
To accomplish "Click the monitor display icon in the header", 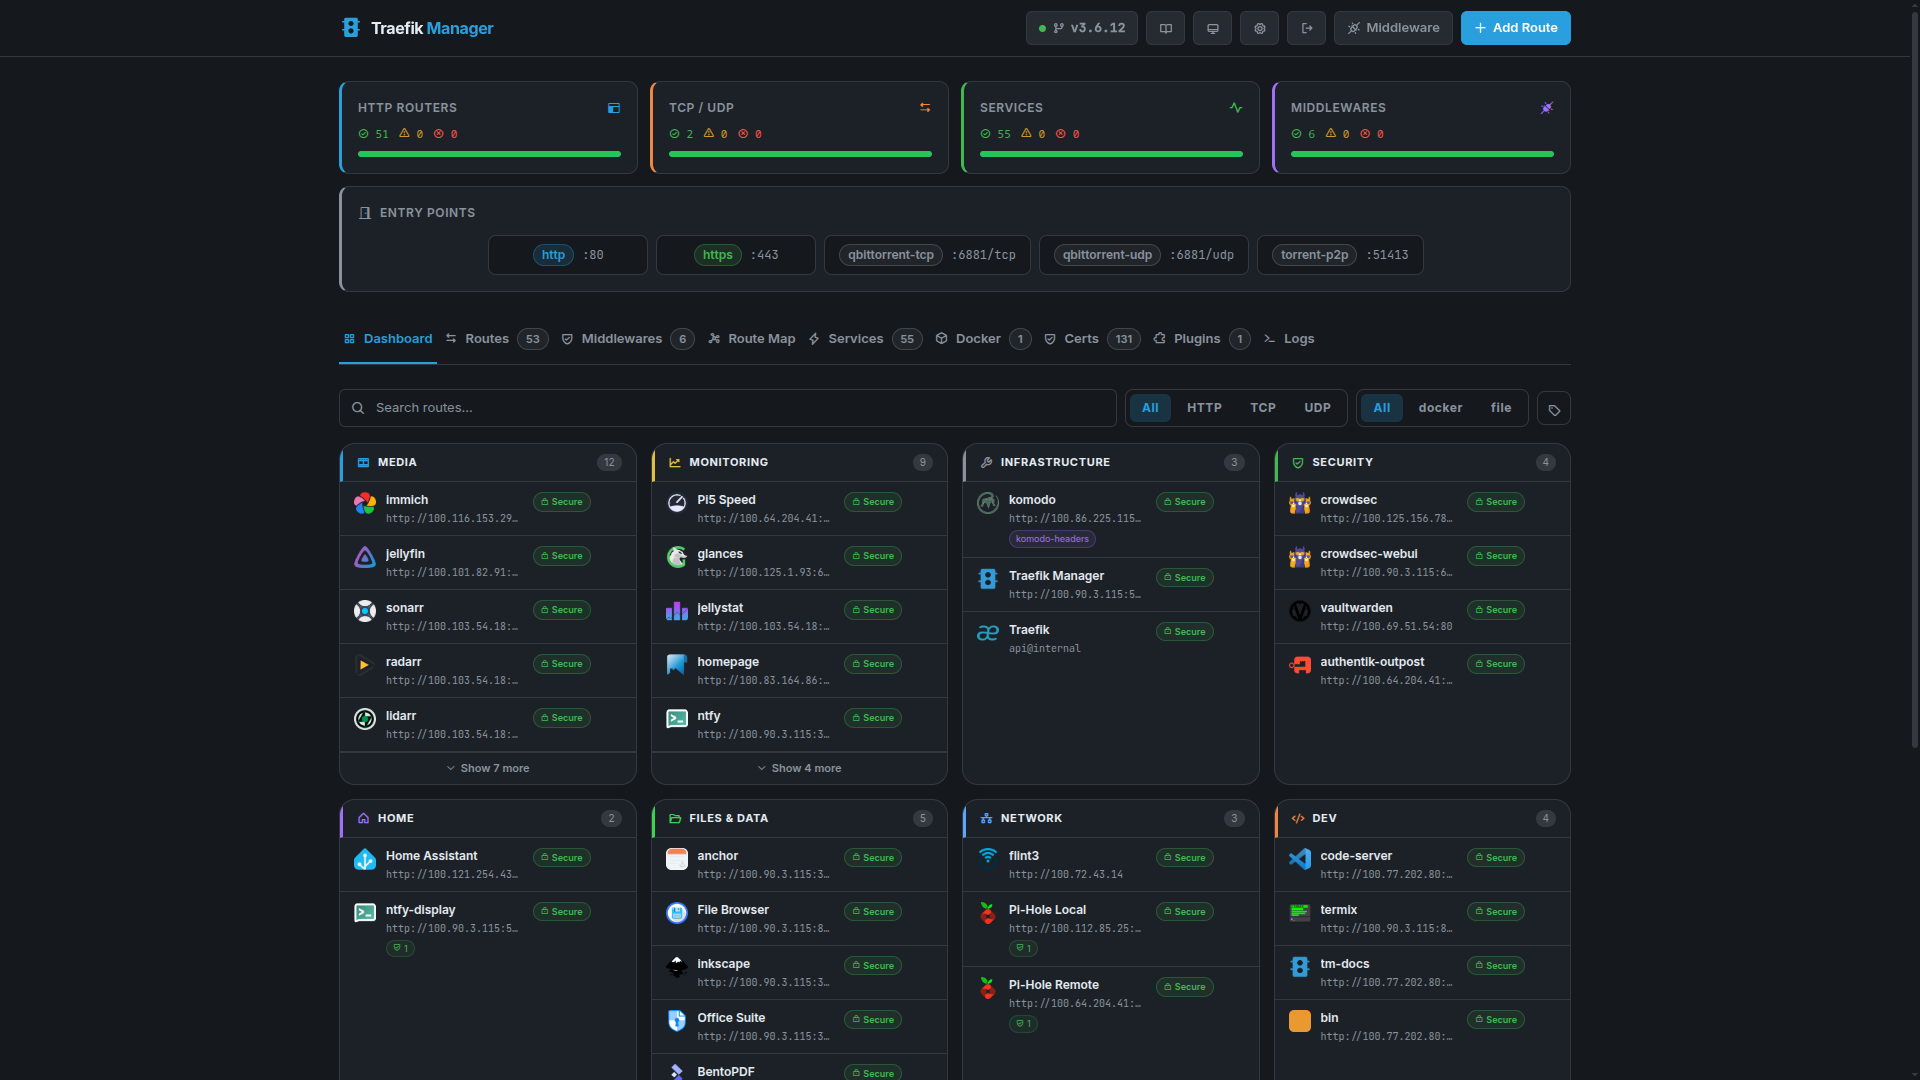I will coord(1212,28).
